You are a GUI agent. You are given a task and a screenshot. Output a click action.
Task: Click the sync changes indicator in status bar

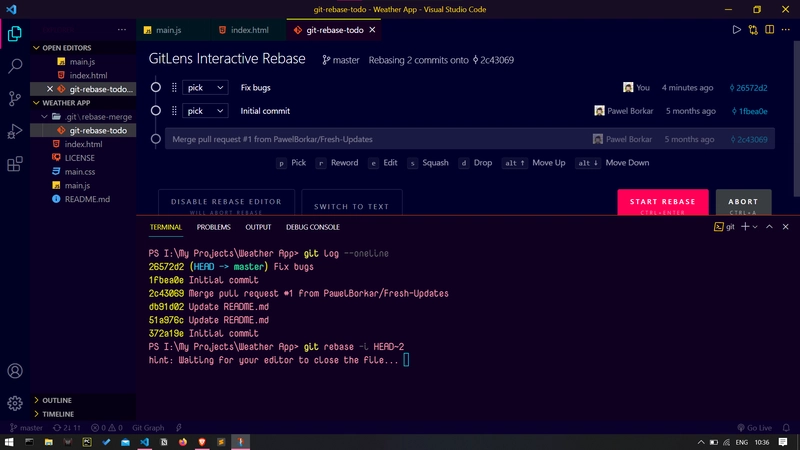[67, 428]
